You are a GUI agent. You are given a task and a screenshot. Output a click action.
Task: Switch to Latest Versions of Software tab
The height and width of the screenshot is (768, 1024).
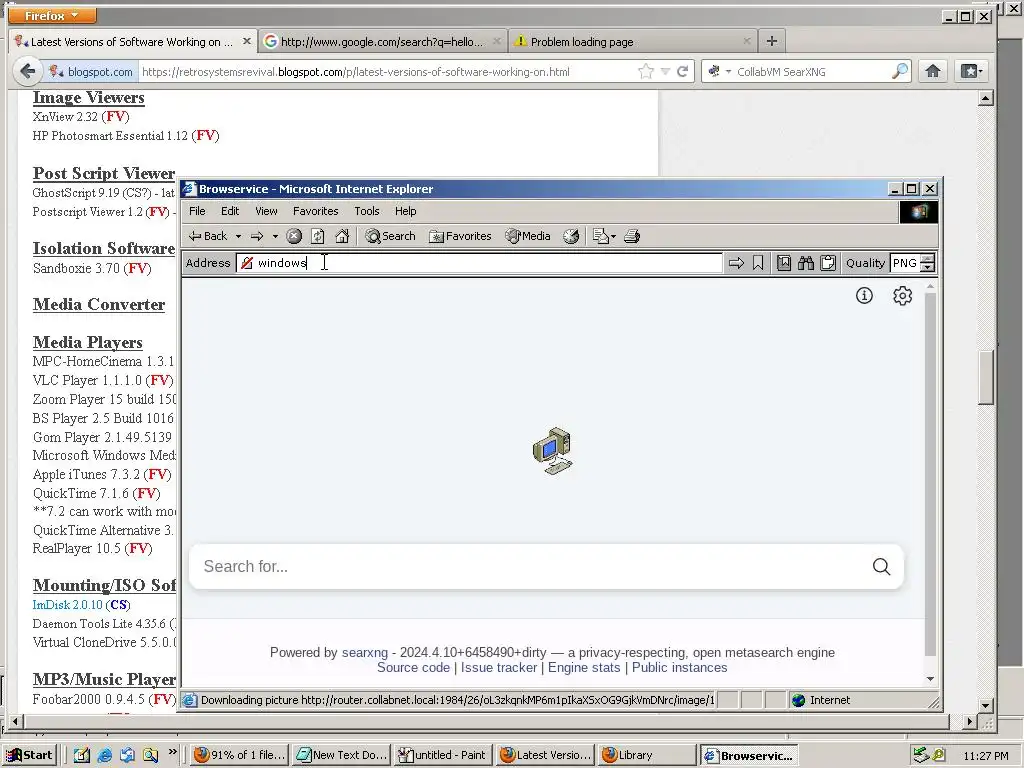point(133,41)
